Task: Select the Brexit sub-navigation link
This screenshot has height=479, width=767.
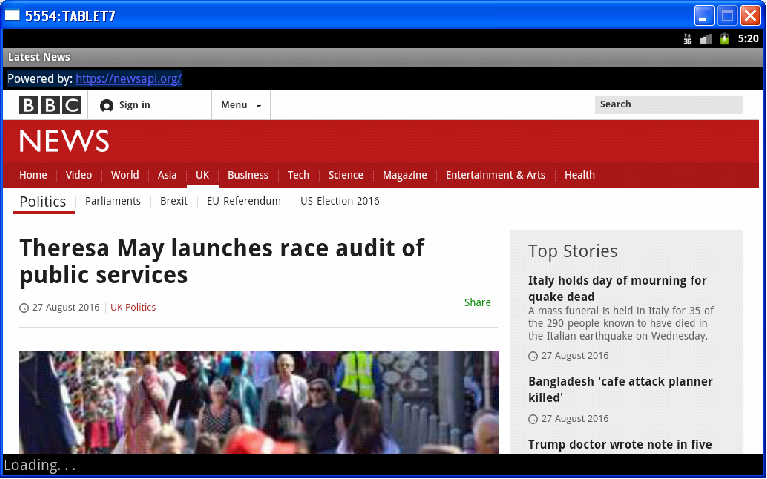Action: point(174,201)
